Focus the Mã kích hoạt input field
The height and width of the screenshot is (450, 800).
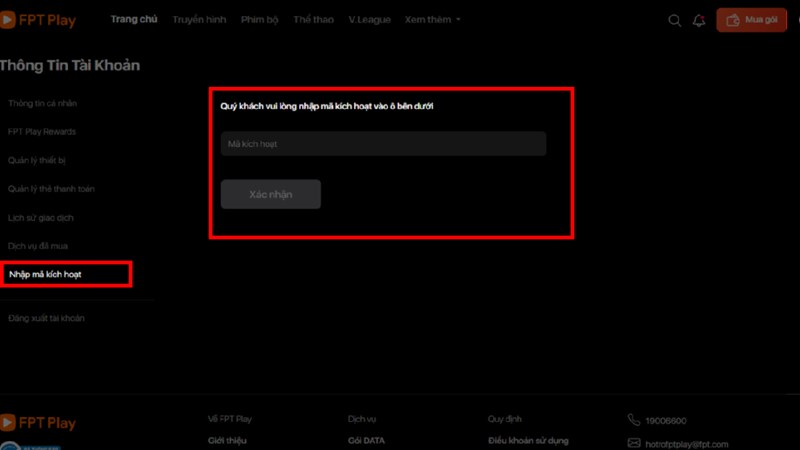(x=383, y=144)
